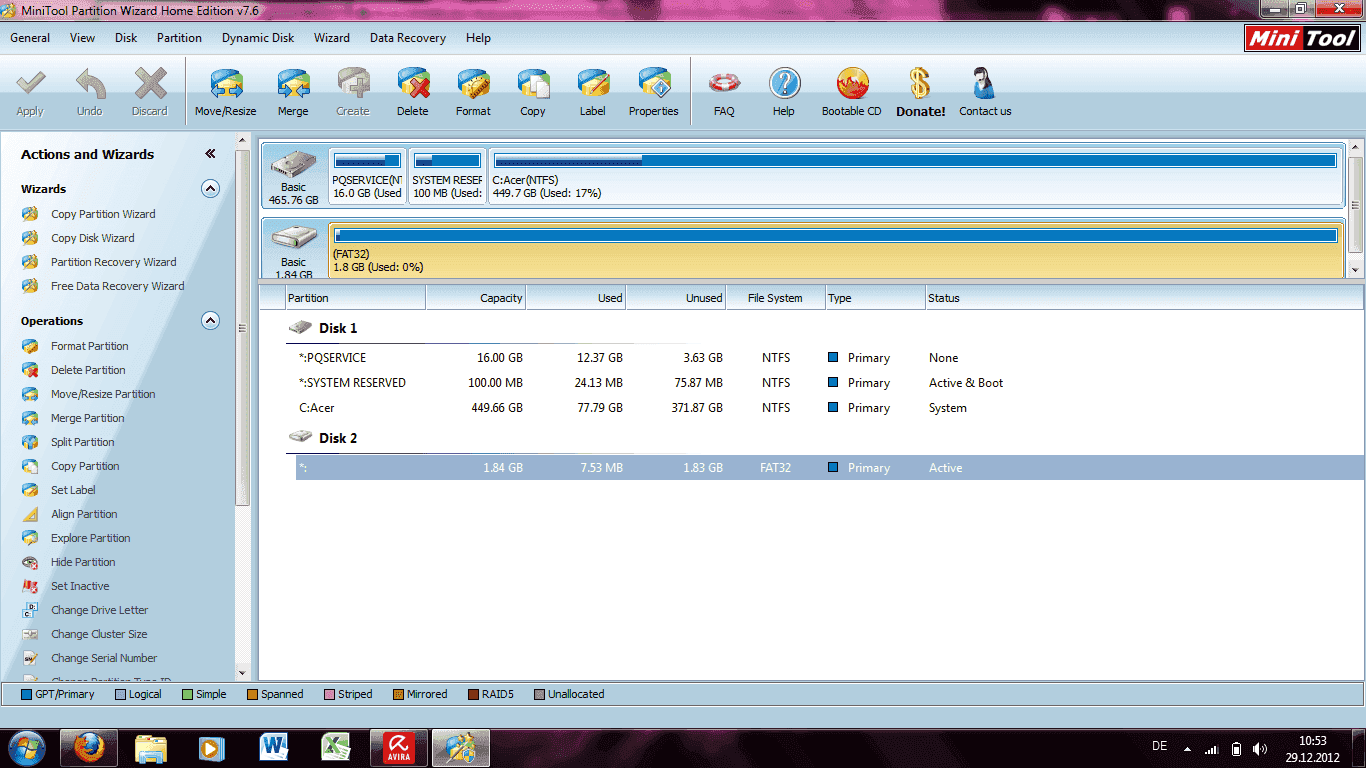Select the Disk 1 Basic drive icon

click(x=293, y=165)
